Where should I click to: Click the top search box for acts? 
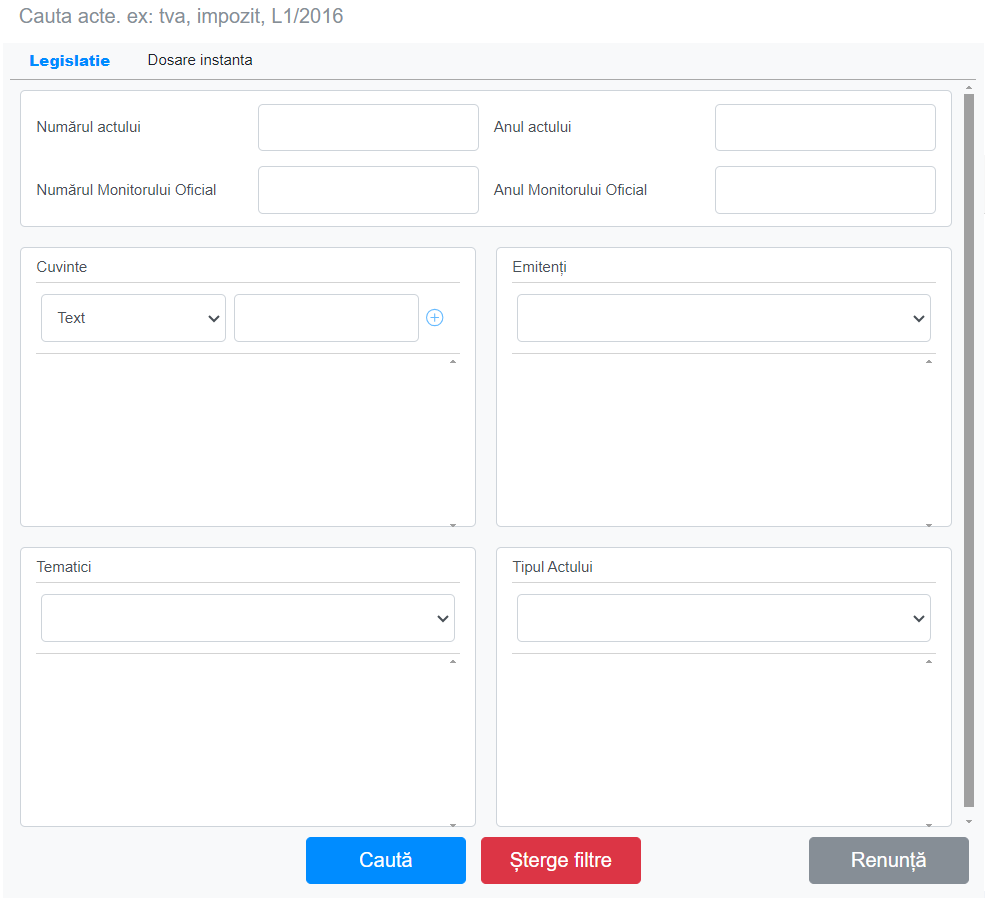click(400, 17)
